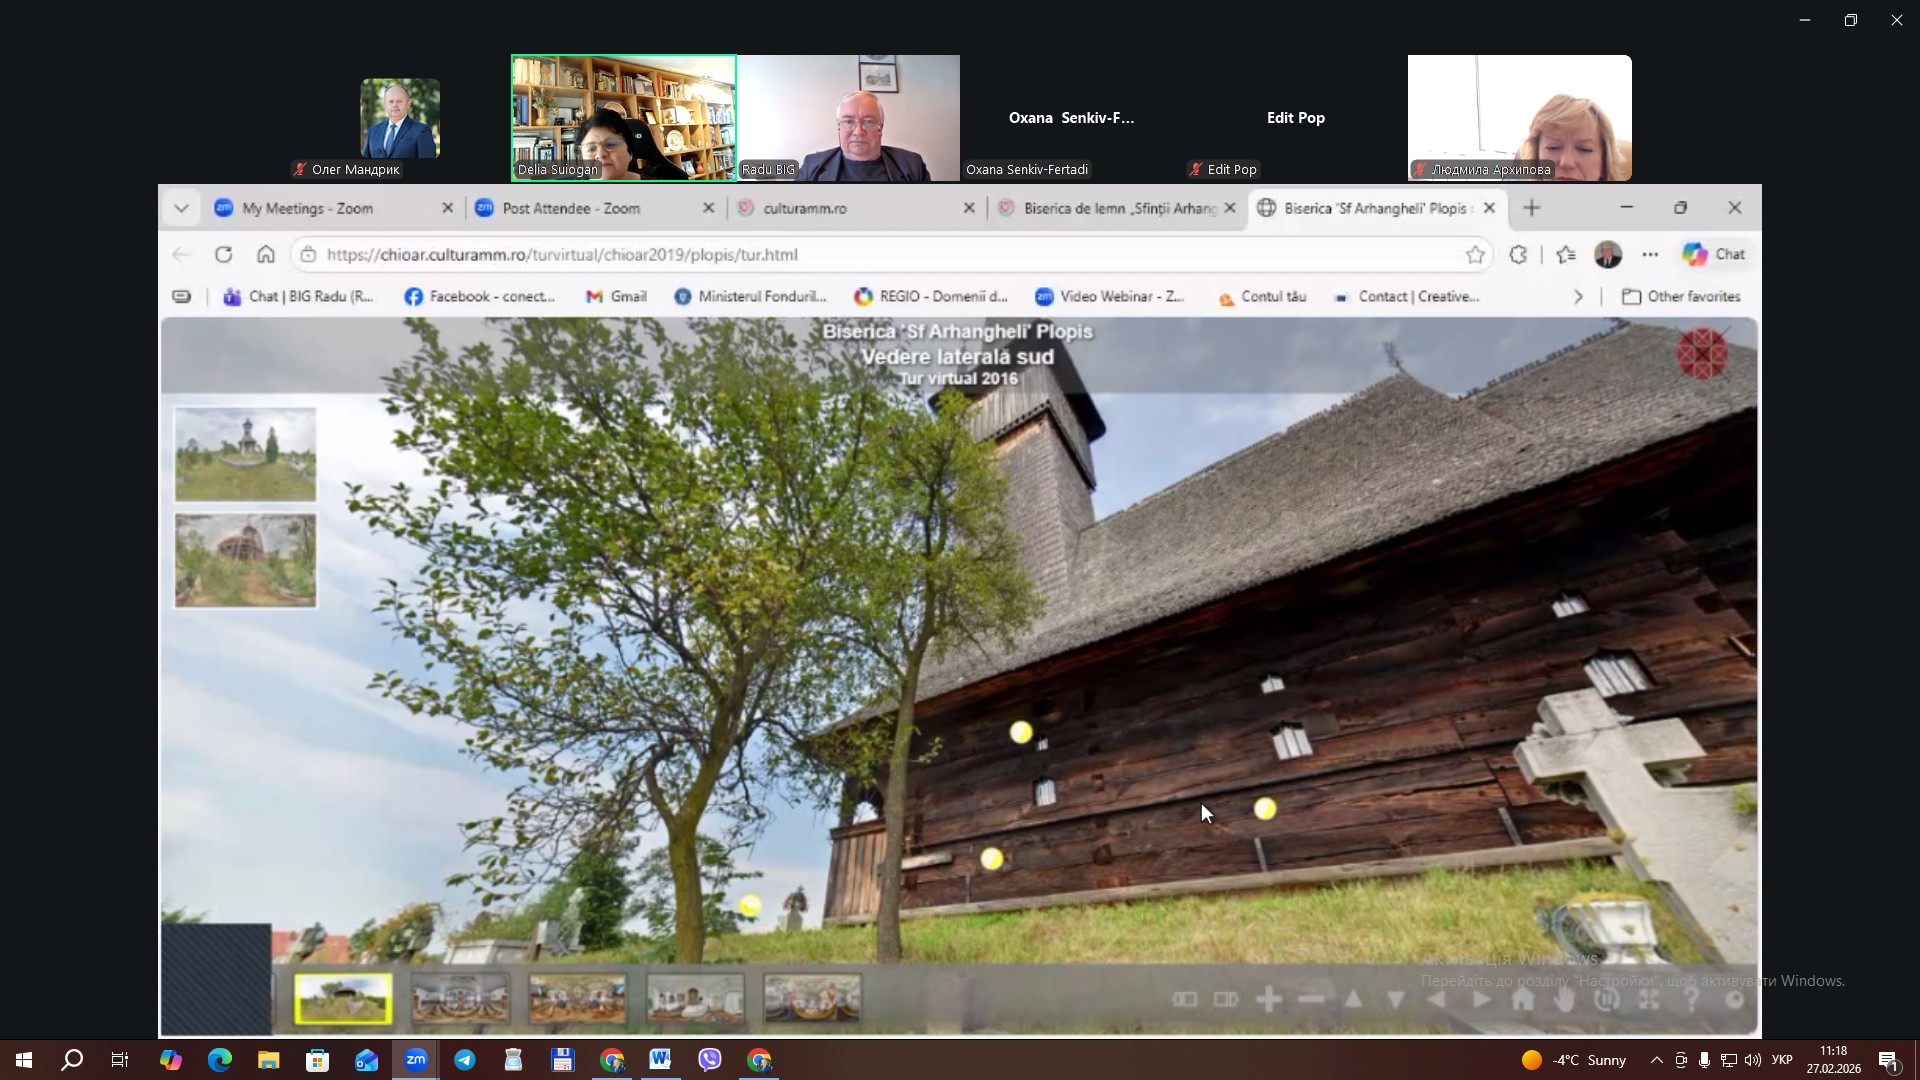1920x1080 pixels.
Task: Switch to the culturamm.ro tab
Action: [804, 208]
